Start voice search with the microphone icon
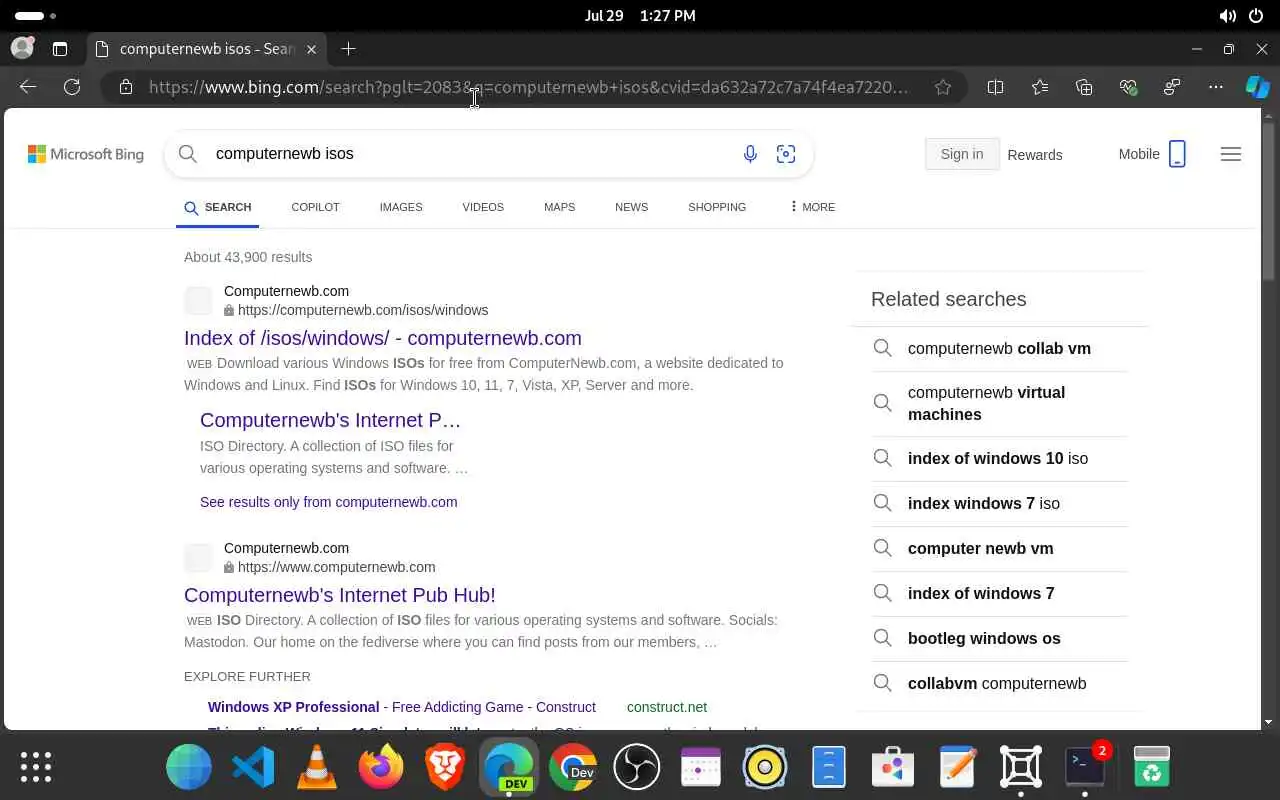 [750, 154]
